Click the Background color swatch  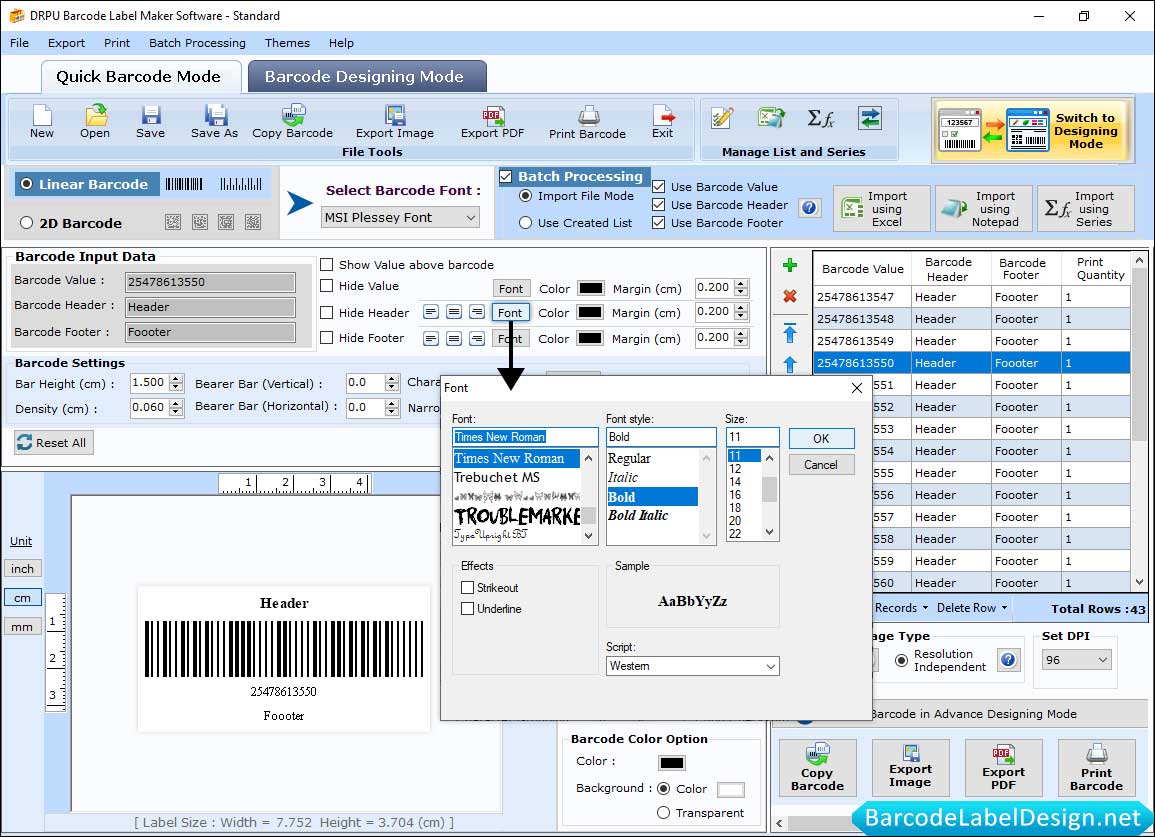(x=731, y=789)
